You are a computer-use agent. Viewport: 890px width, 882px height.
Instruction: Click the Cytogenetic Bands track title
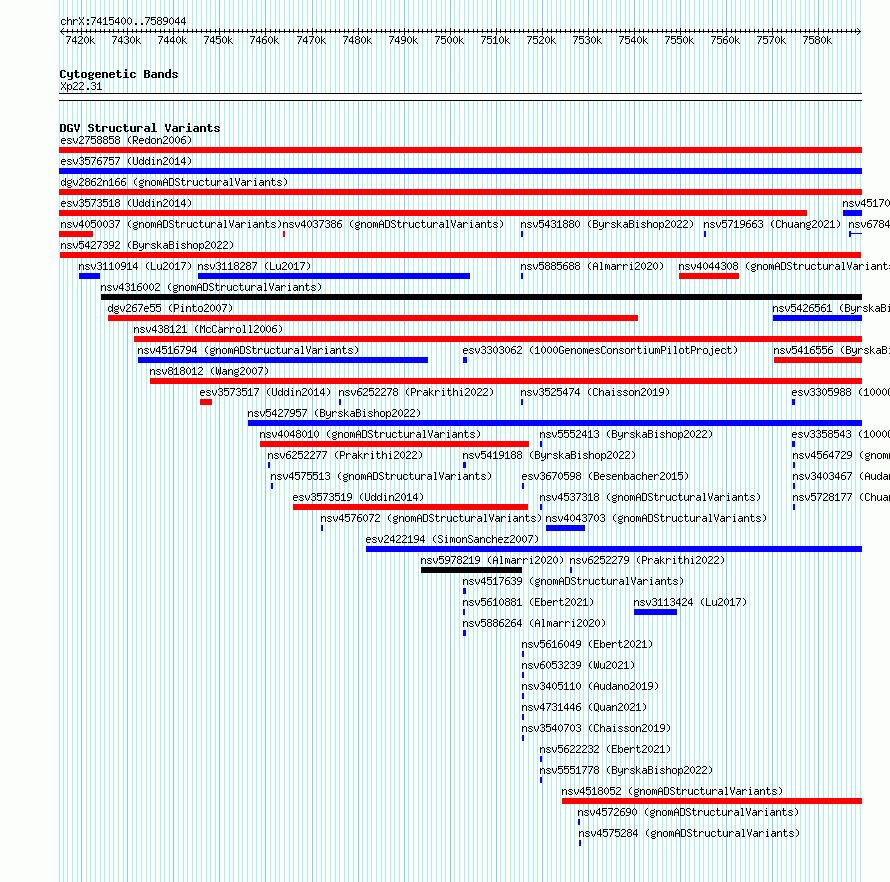119,74
